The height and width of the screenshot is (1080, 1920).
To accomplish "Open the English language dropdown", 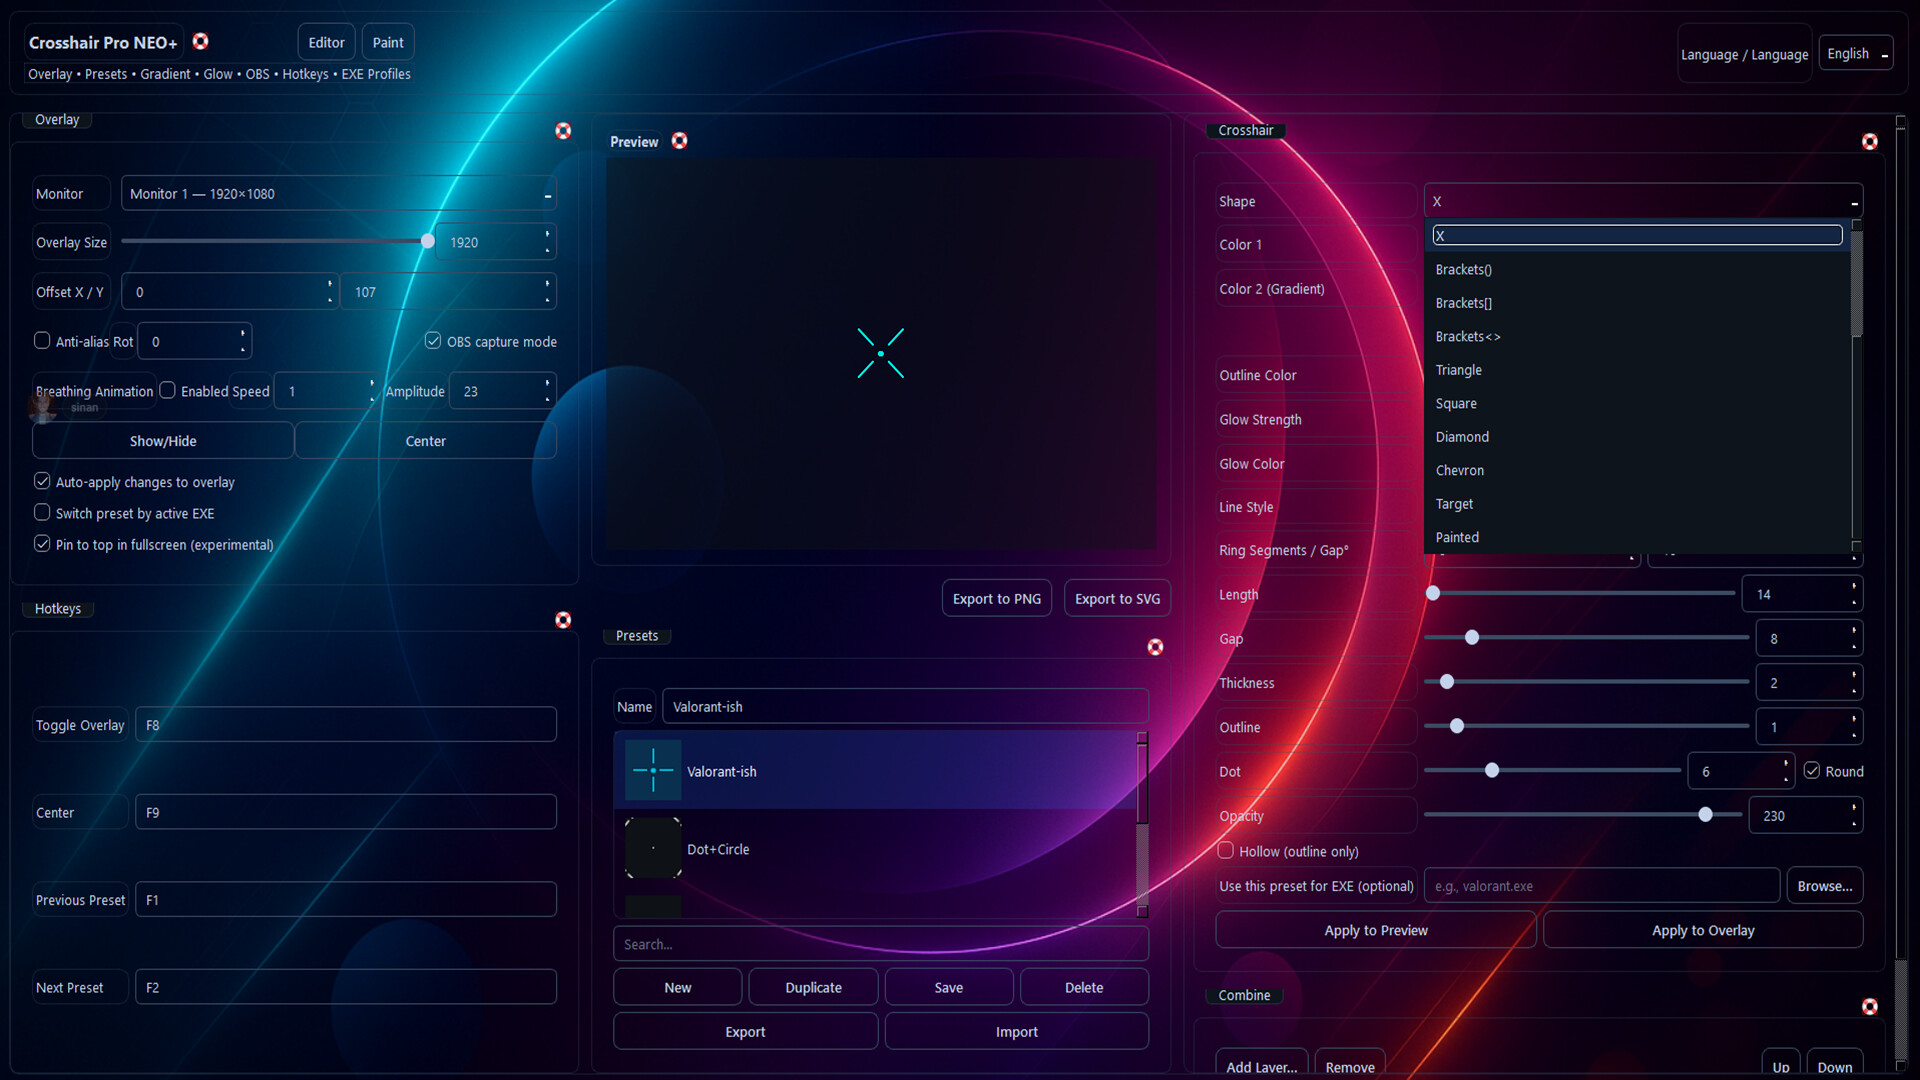I will 1854,53.
